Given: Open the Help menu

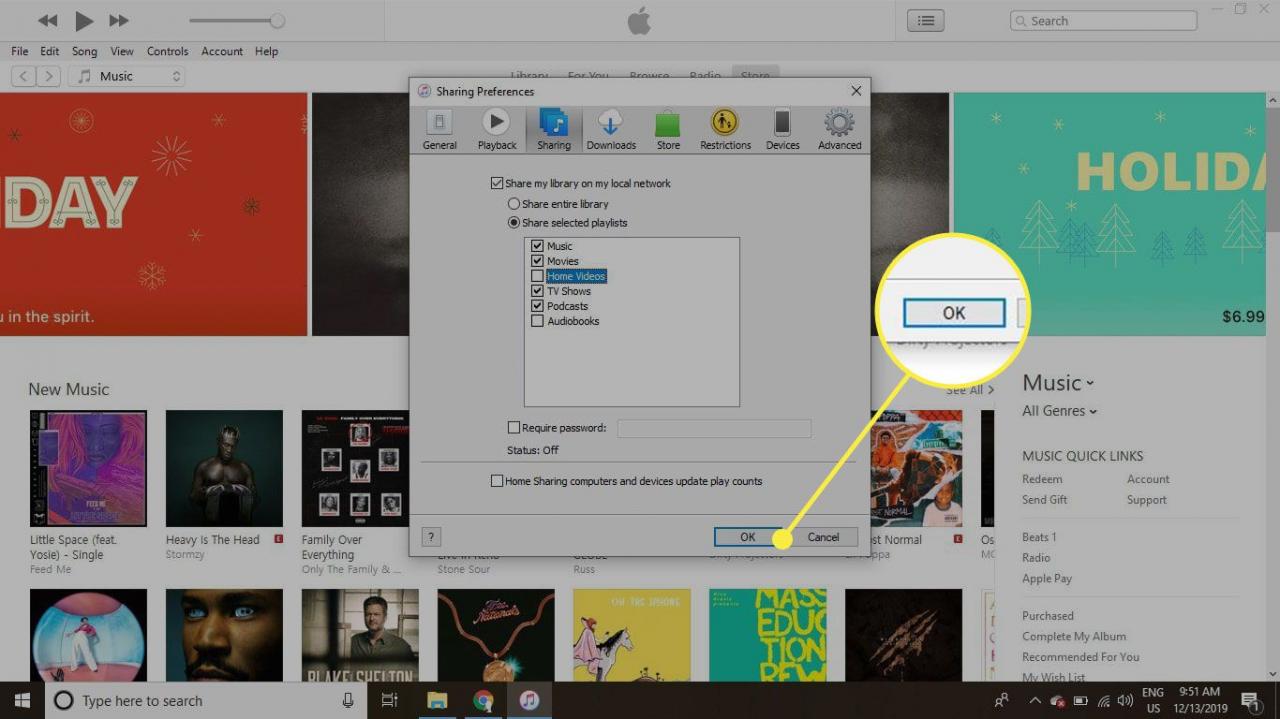Looking at the screenshot, I should click(x=266, y=51).
